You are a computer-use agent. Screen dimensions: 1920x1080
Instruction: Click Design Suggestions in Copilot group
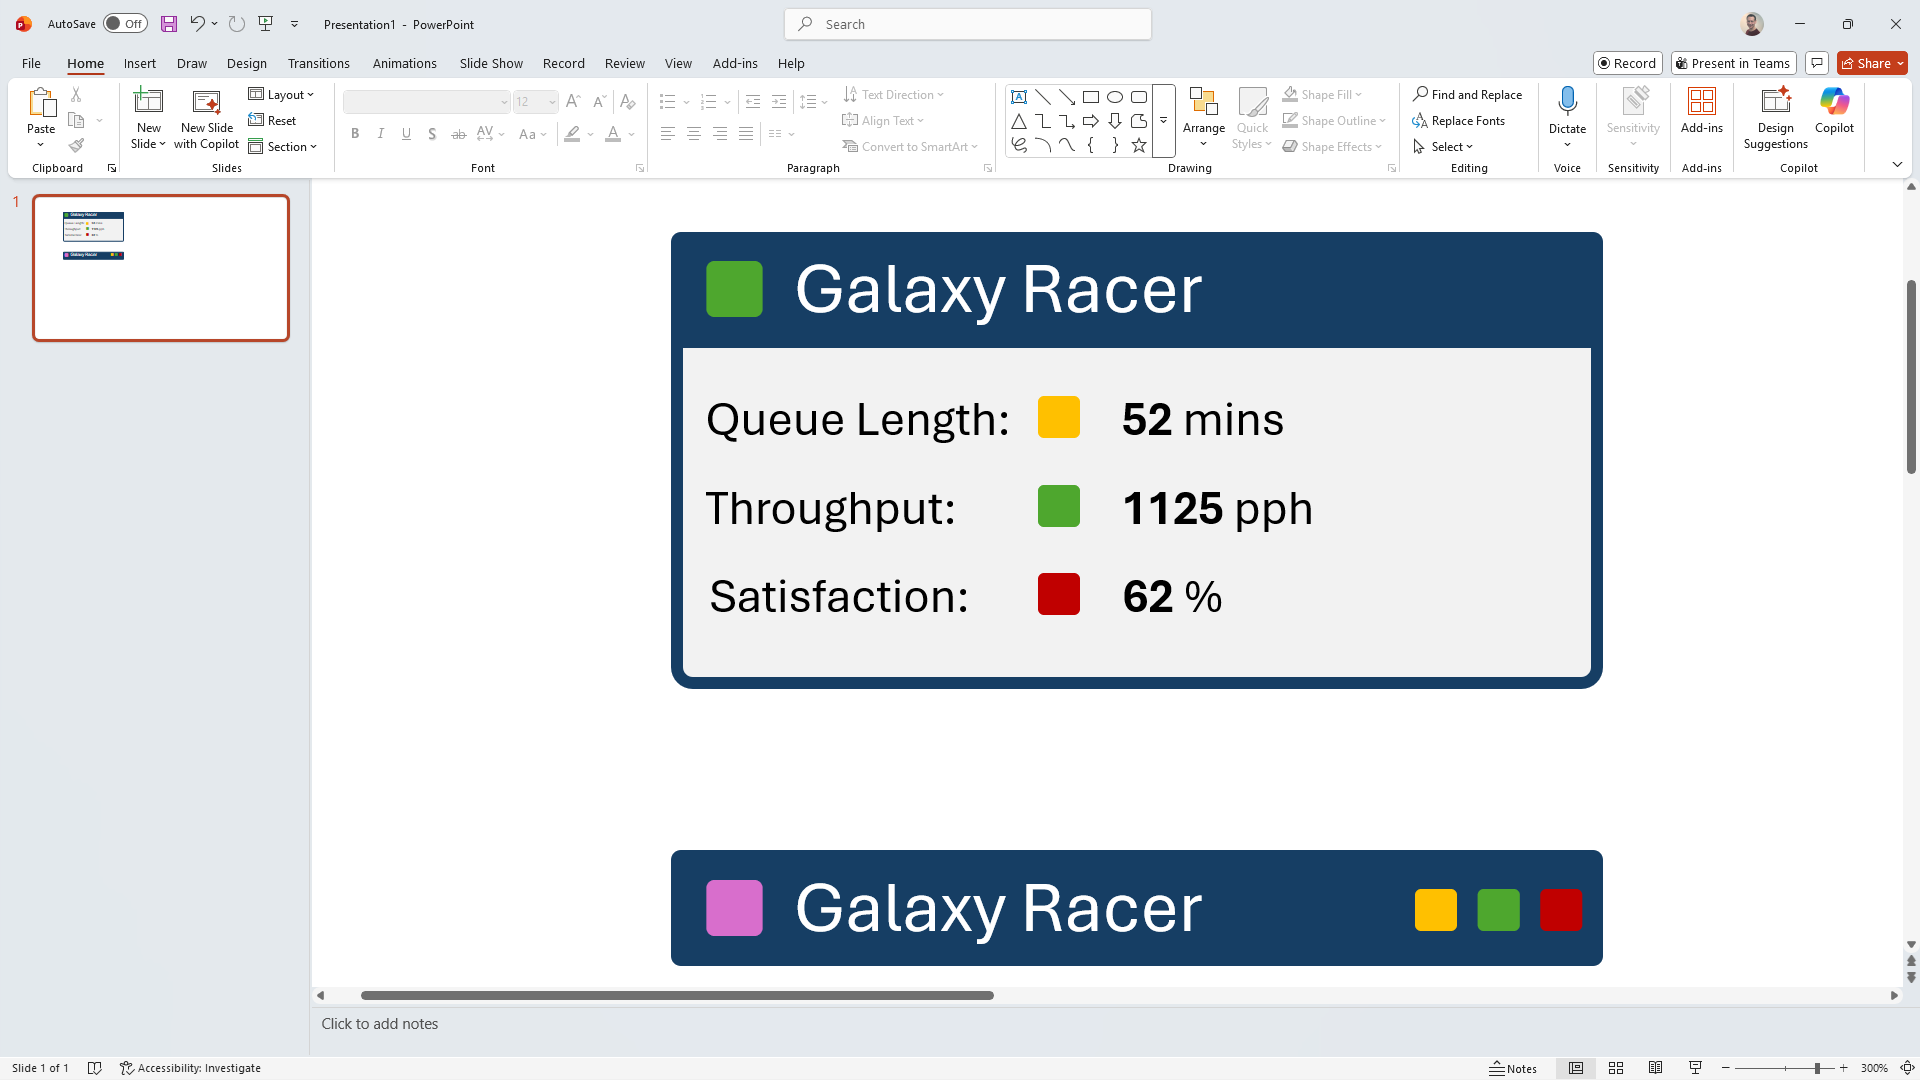[x=1774, y=117]
